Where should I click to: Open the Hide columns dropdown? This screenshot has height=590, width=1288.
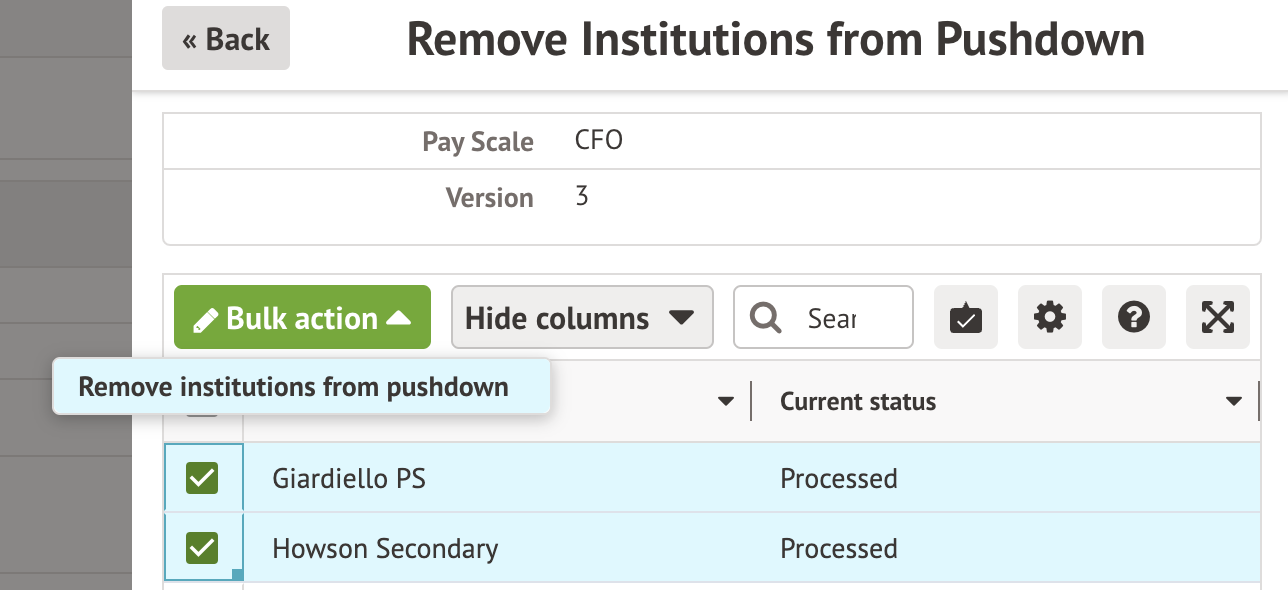(581, 318)
